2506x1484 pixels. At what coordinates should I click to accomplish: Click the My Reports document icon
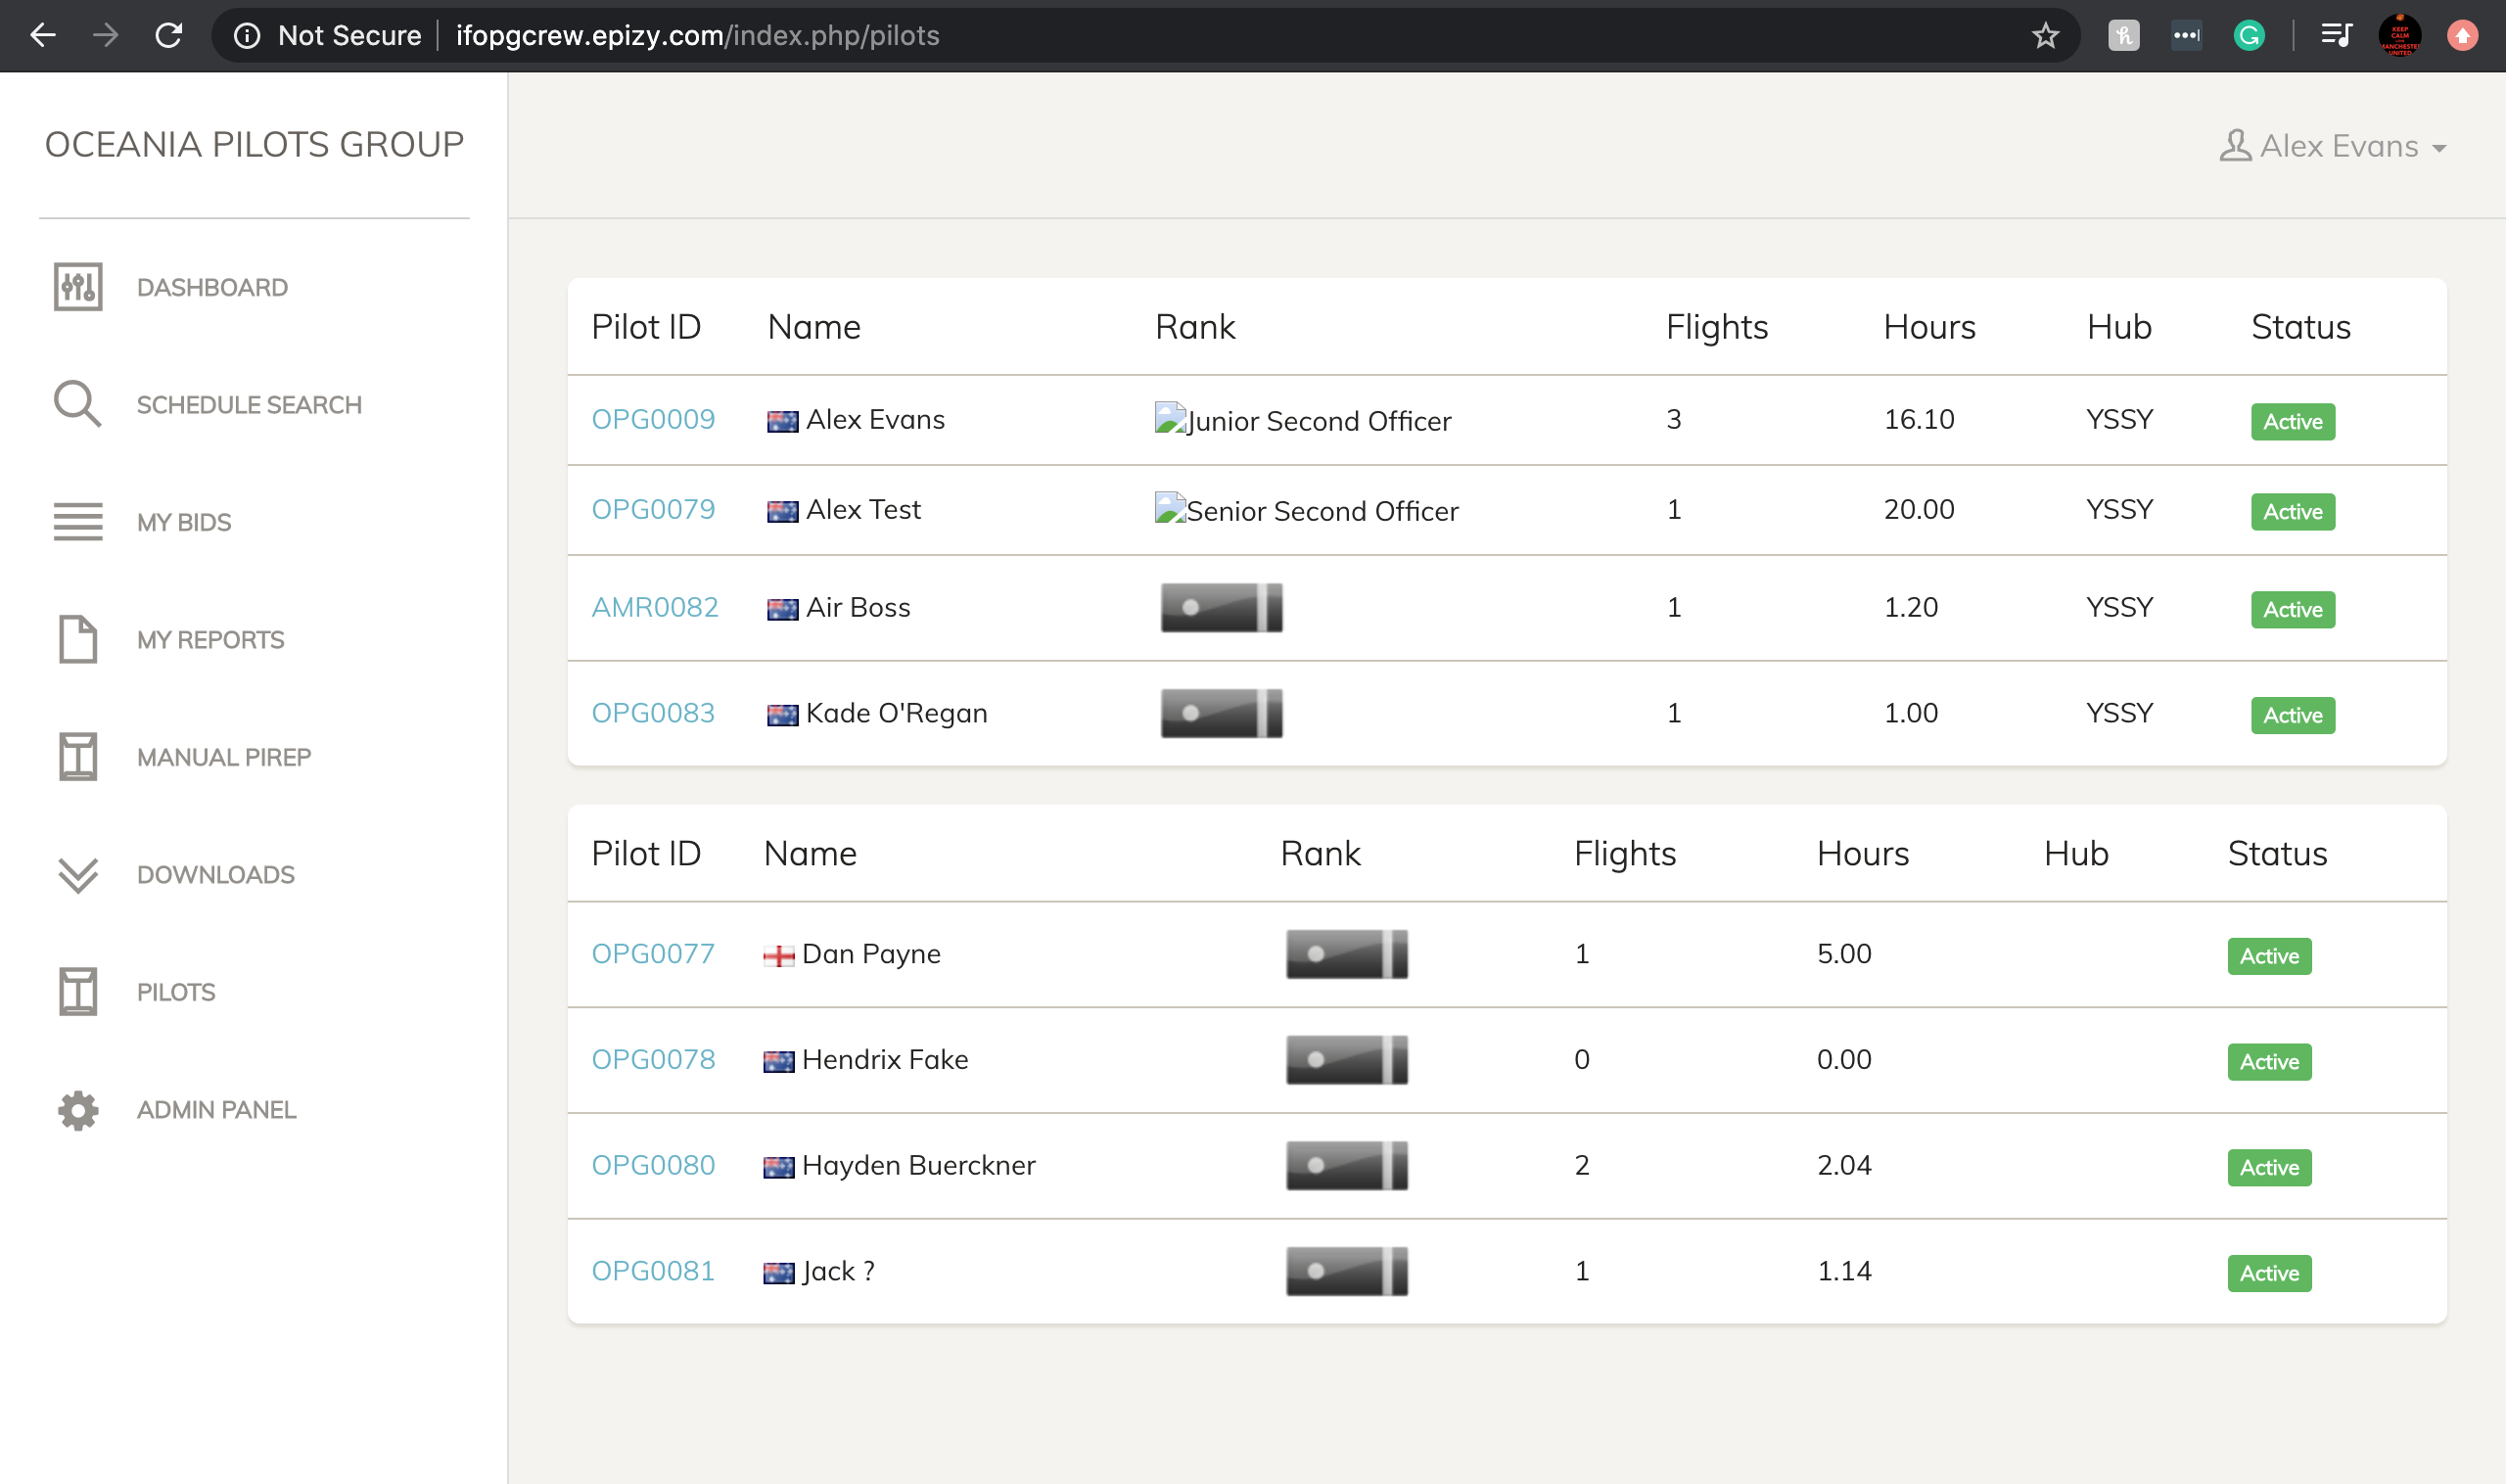point(78,639)
